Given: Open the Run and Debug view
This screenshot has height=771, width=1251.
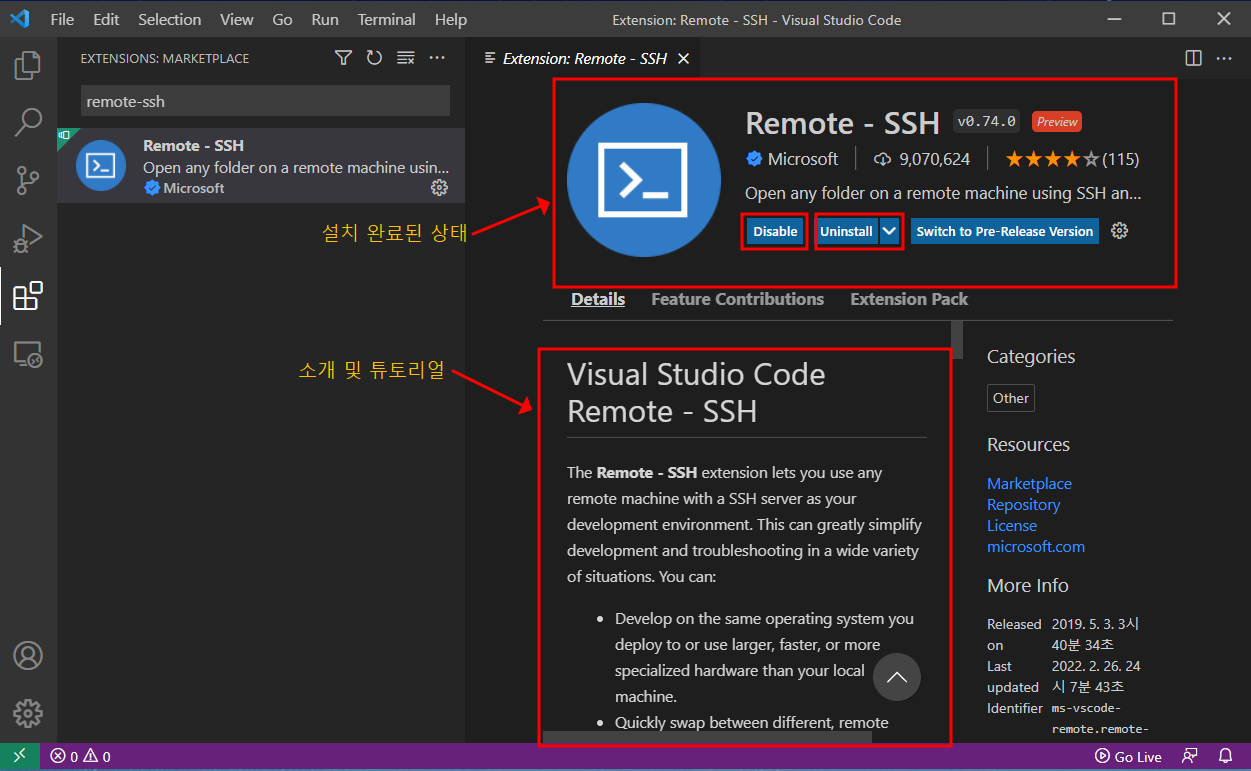Looking at the screenshot, I should [x=28, y=238].
